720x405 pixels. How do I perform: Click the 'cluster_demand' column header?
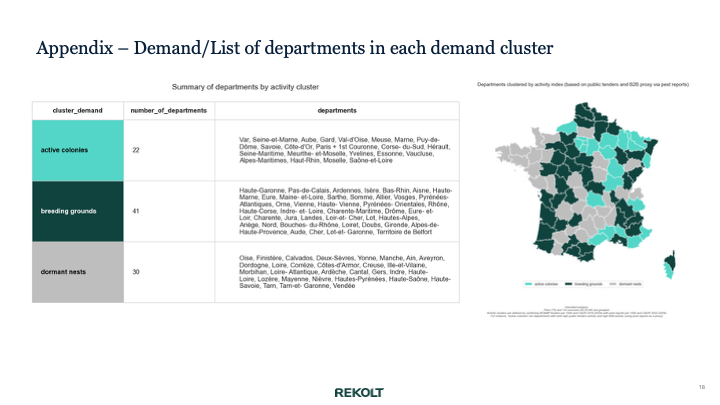(78, 111)
